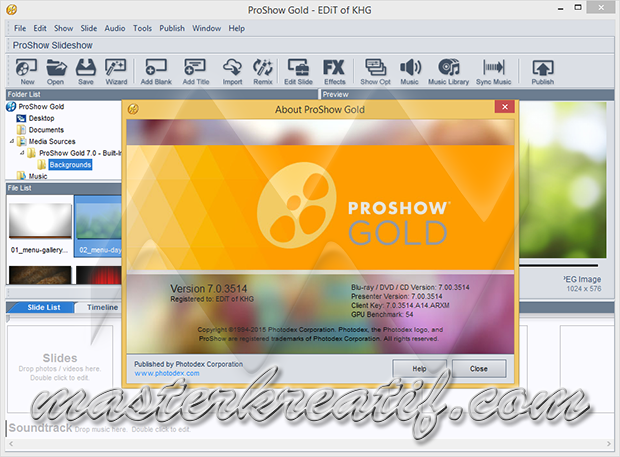Screen dimensions: 620x457
Task: Click the right arrow of the horizontal scrollbar
Action: coord(609,444)
